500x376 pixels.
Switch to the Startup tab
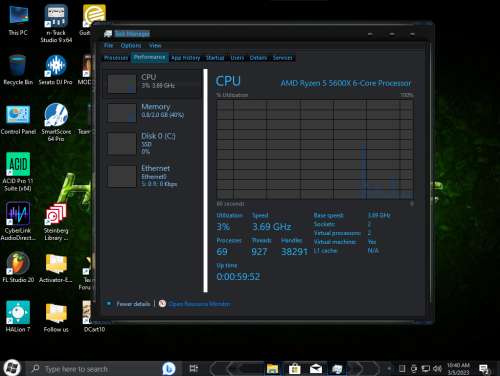[x=215, y=58]
